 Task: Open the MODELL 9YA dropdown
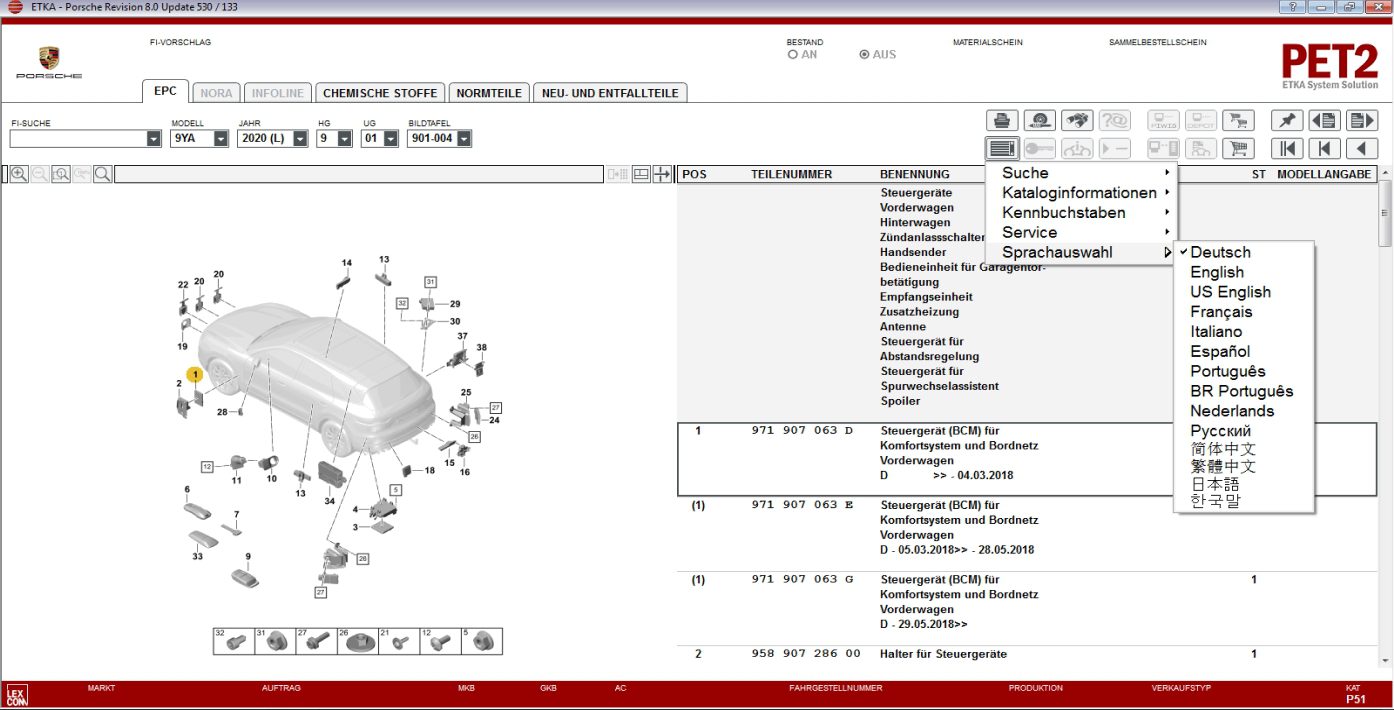click(x=221, y=139)
